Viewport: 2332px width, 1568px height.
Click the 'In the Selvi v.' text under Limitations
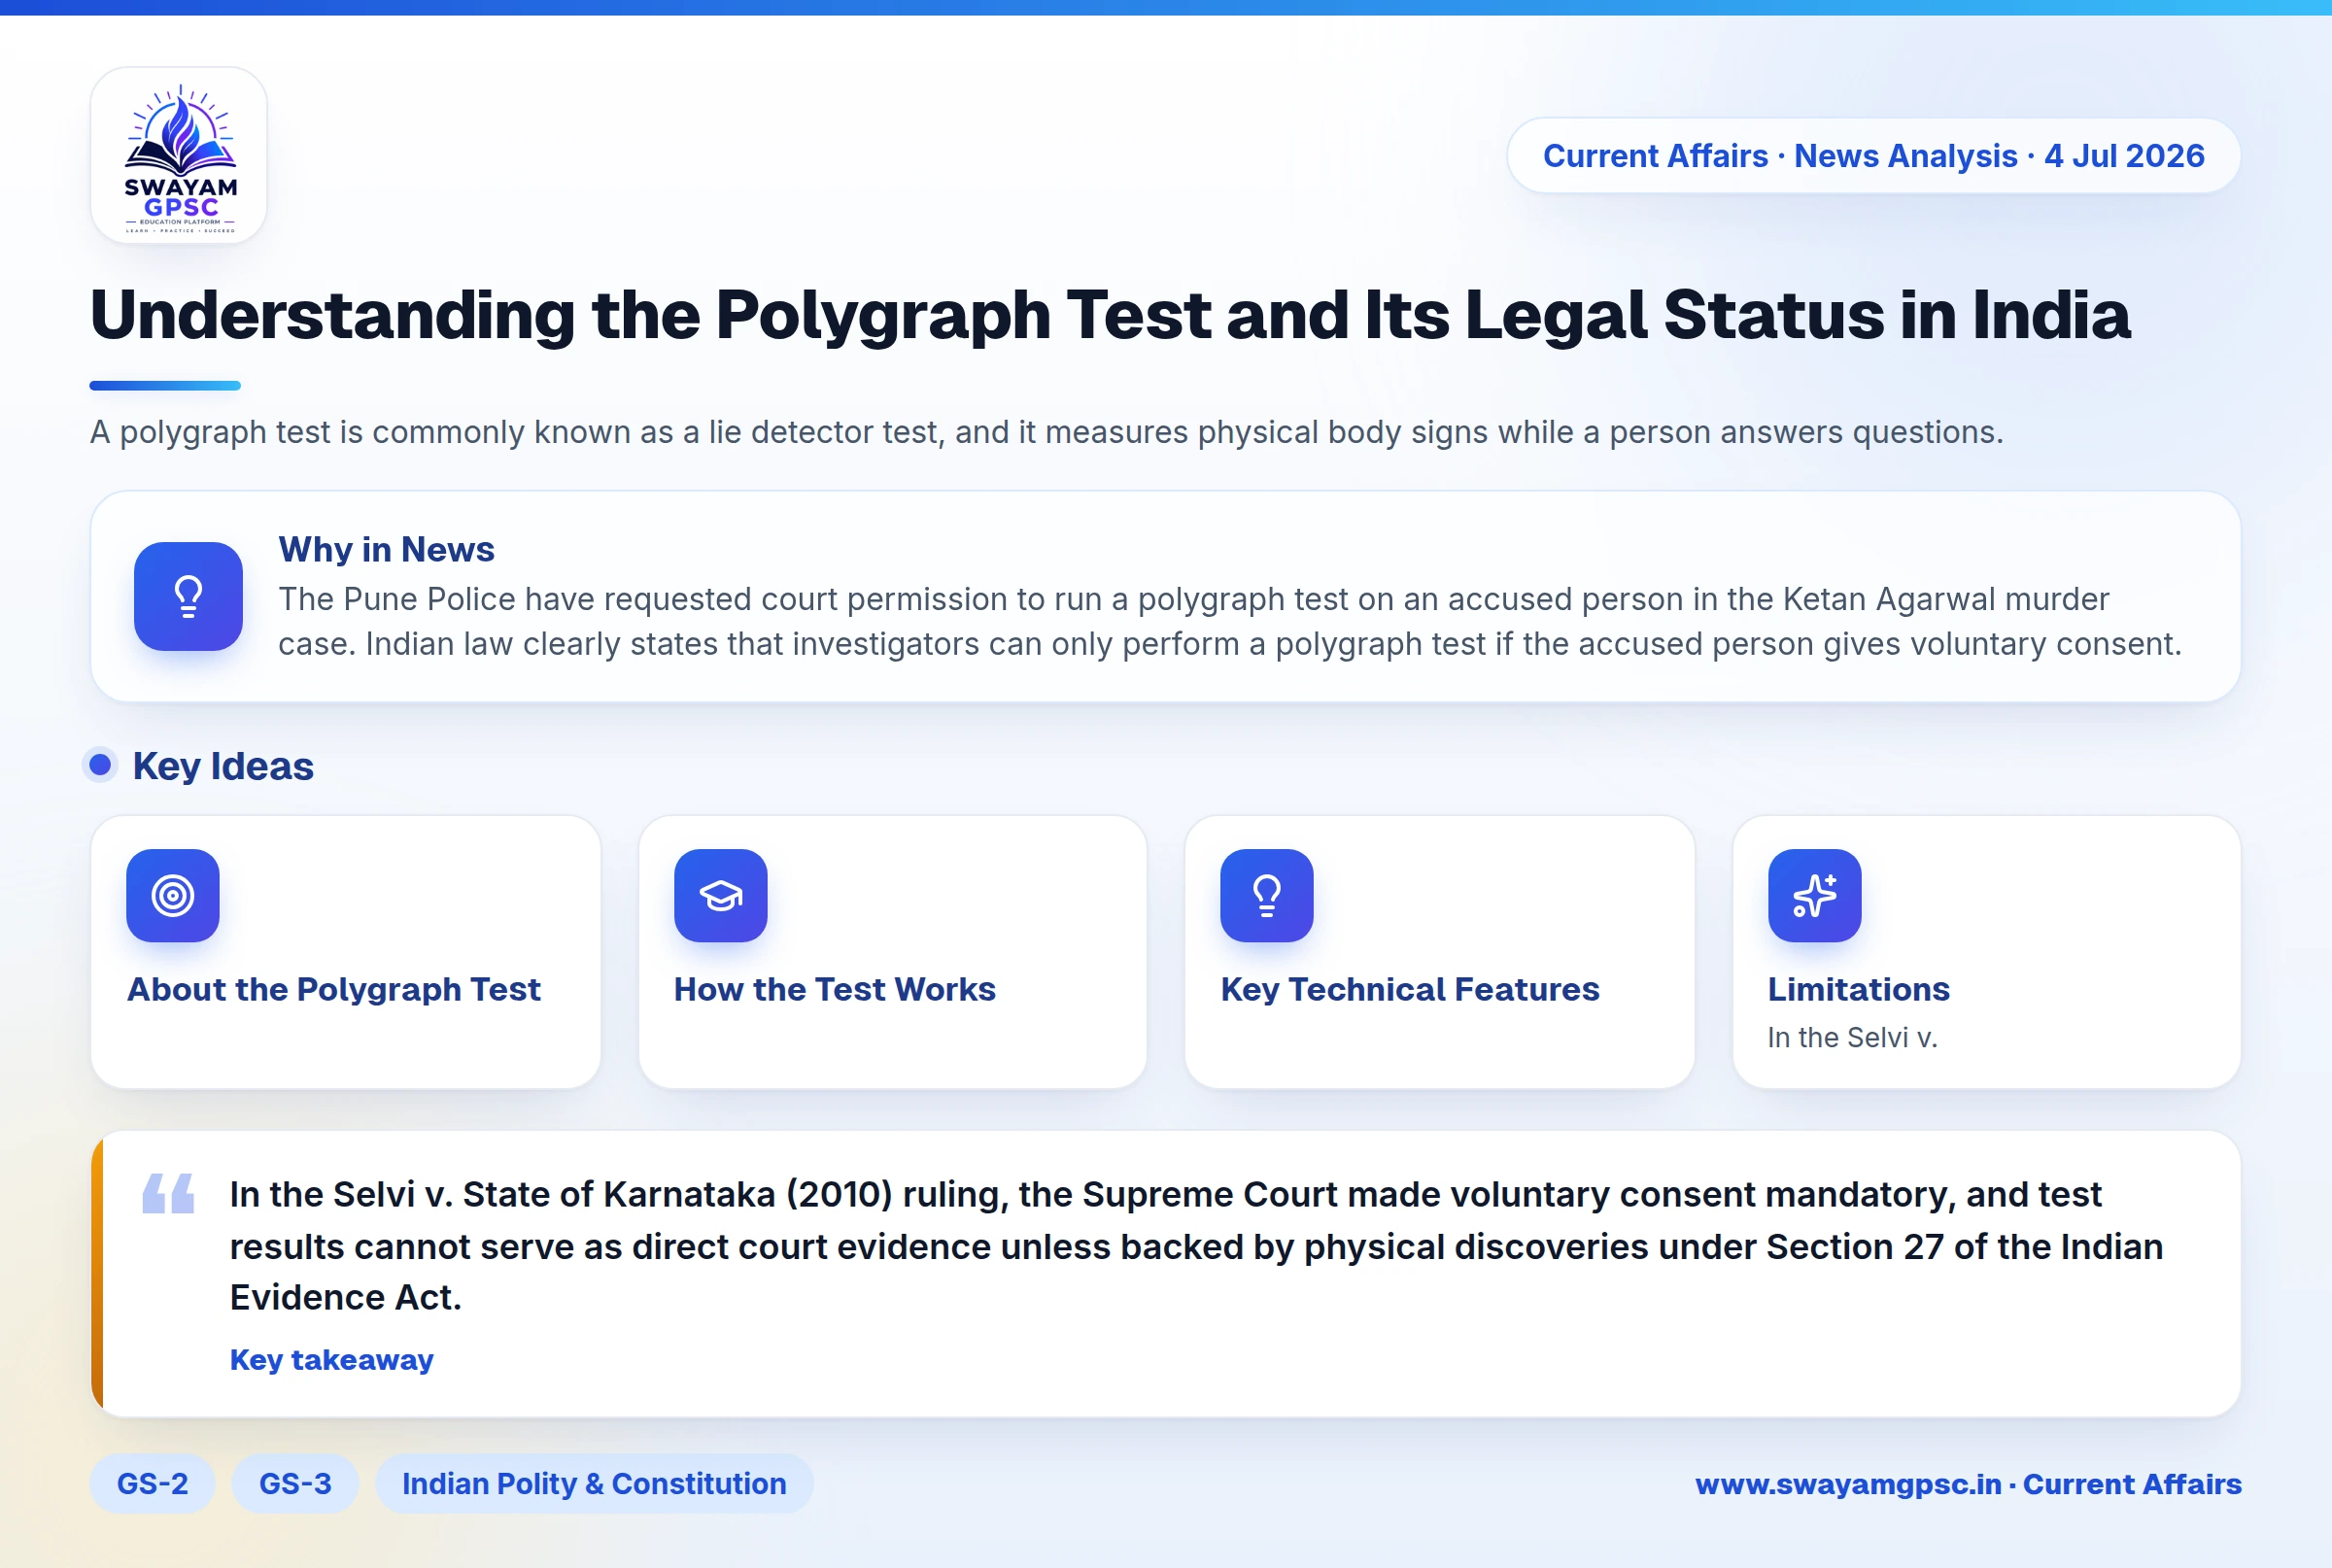(1852, 1038)
